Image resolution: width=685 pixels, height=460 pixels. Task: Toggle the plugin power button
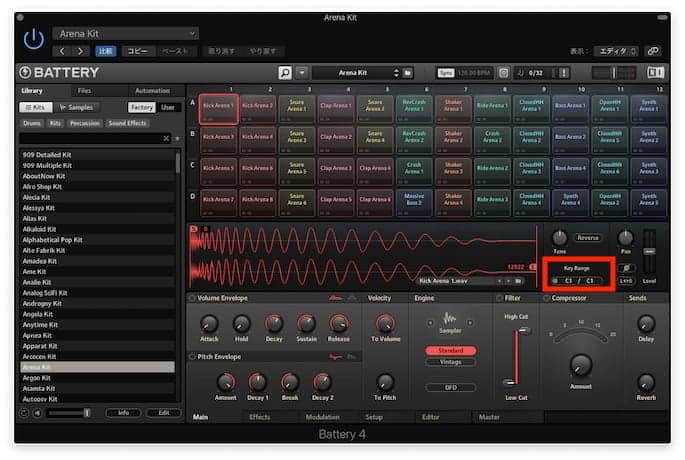[x=34, y=39]
